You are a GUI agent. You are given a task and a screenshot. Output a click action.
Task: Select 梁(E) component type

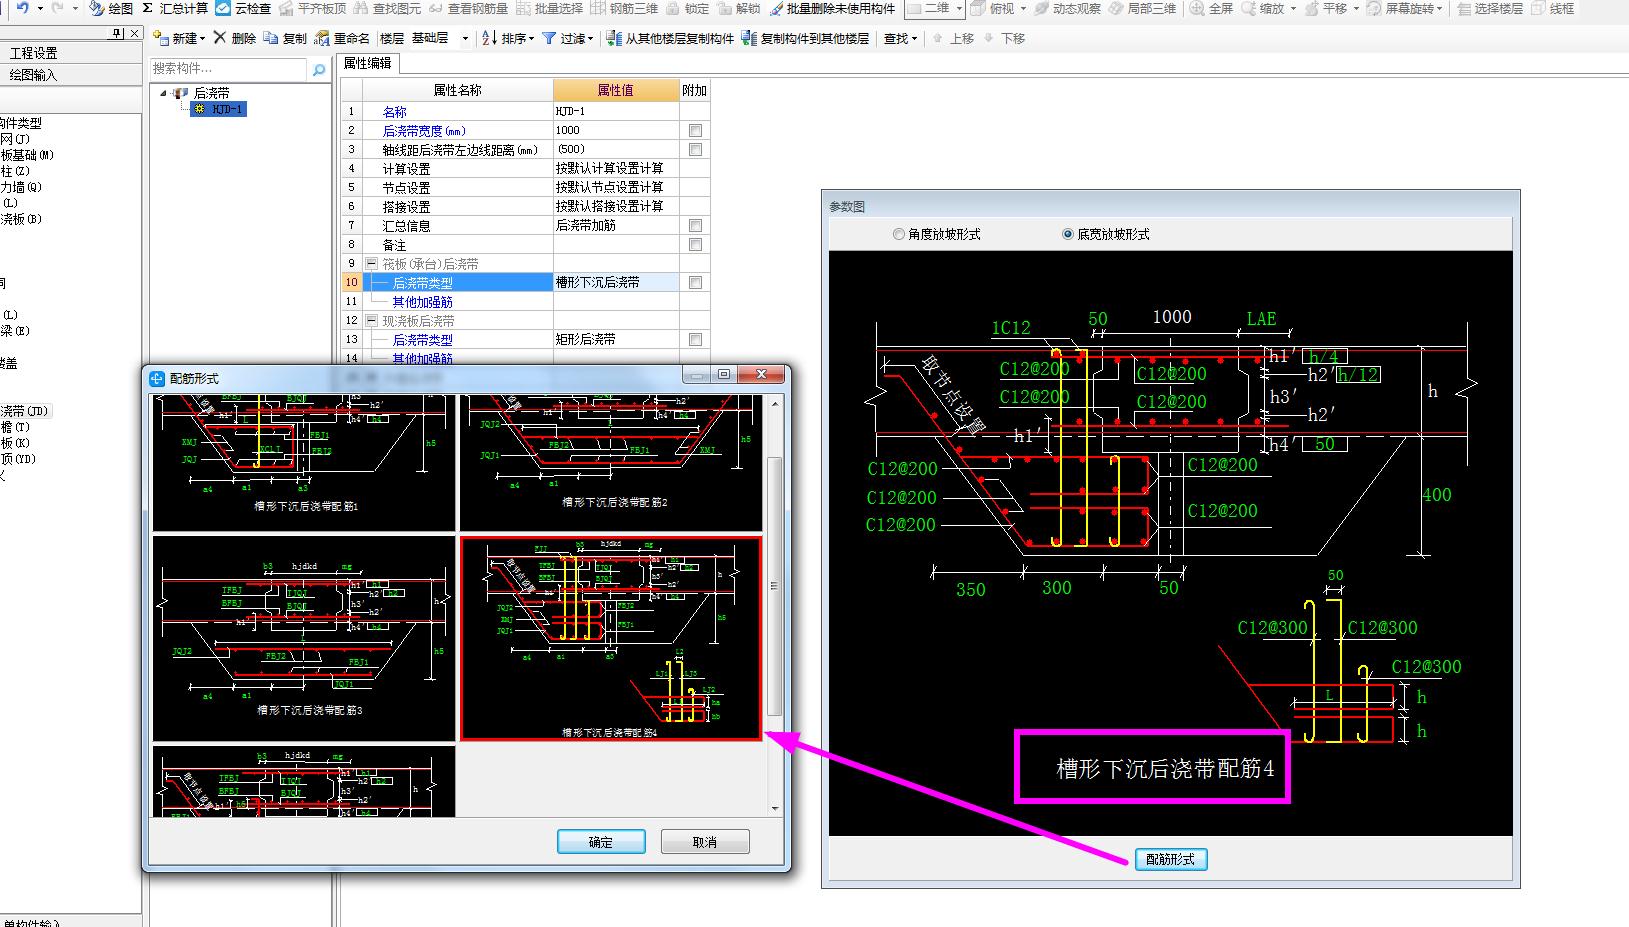15,331
